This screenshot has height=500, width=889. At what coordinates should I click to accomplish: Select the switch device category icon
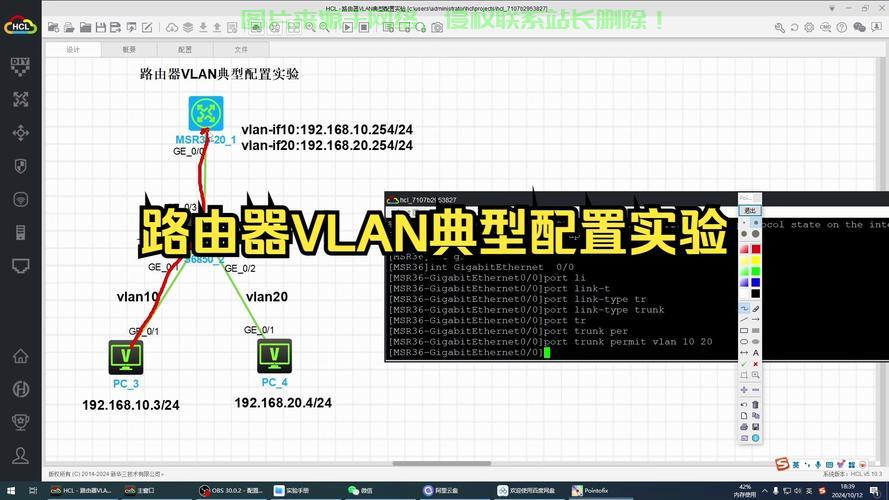[x=20, y=133]
